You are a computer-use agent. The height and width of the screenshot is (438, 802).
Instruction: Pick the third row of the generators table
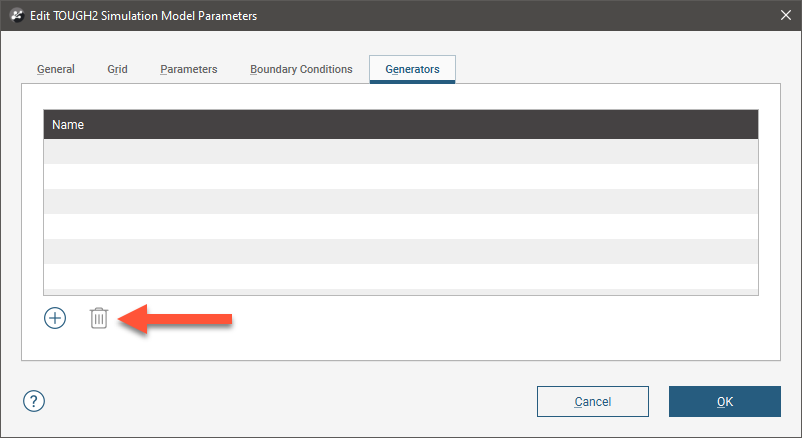(x=400, y=201)
